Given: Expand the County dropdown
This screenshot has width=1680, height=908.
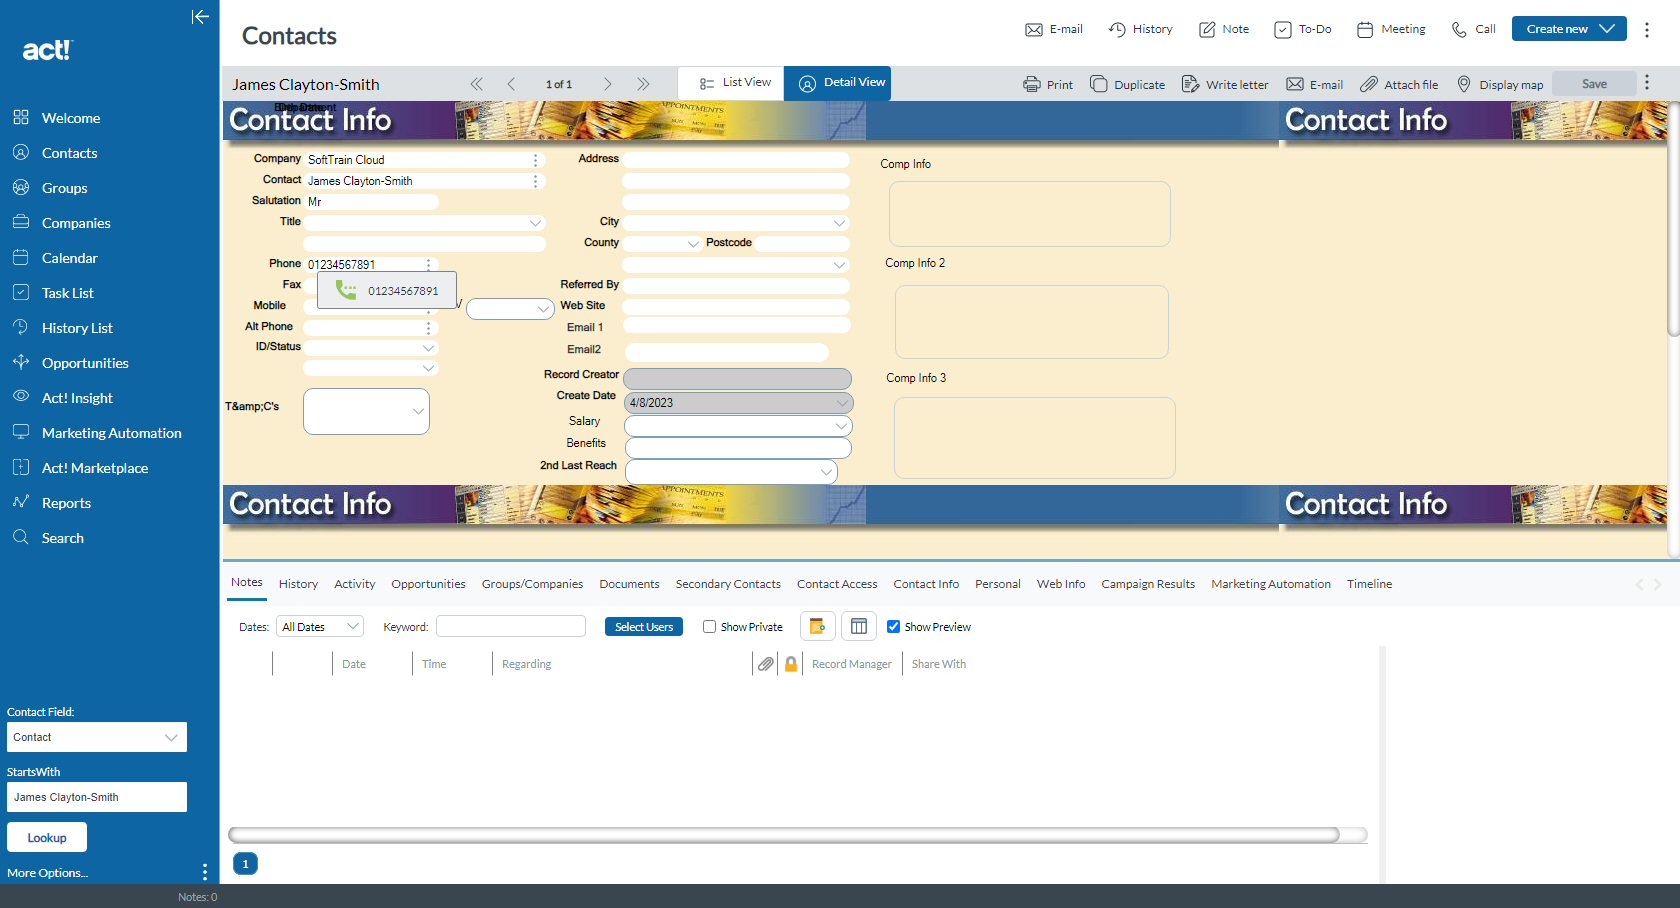Looking at the screenshot, I should [693, 244].
